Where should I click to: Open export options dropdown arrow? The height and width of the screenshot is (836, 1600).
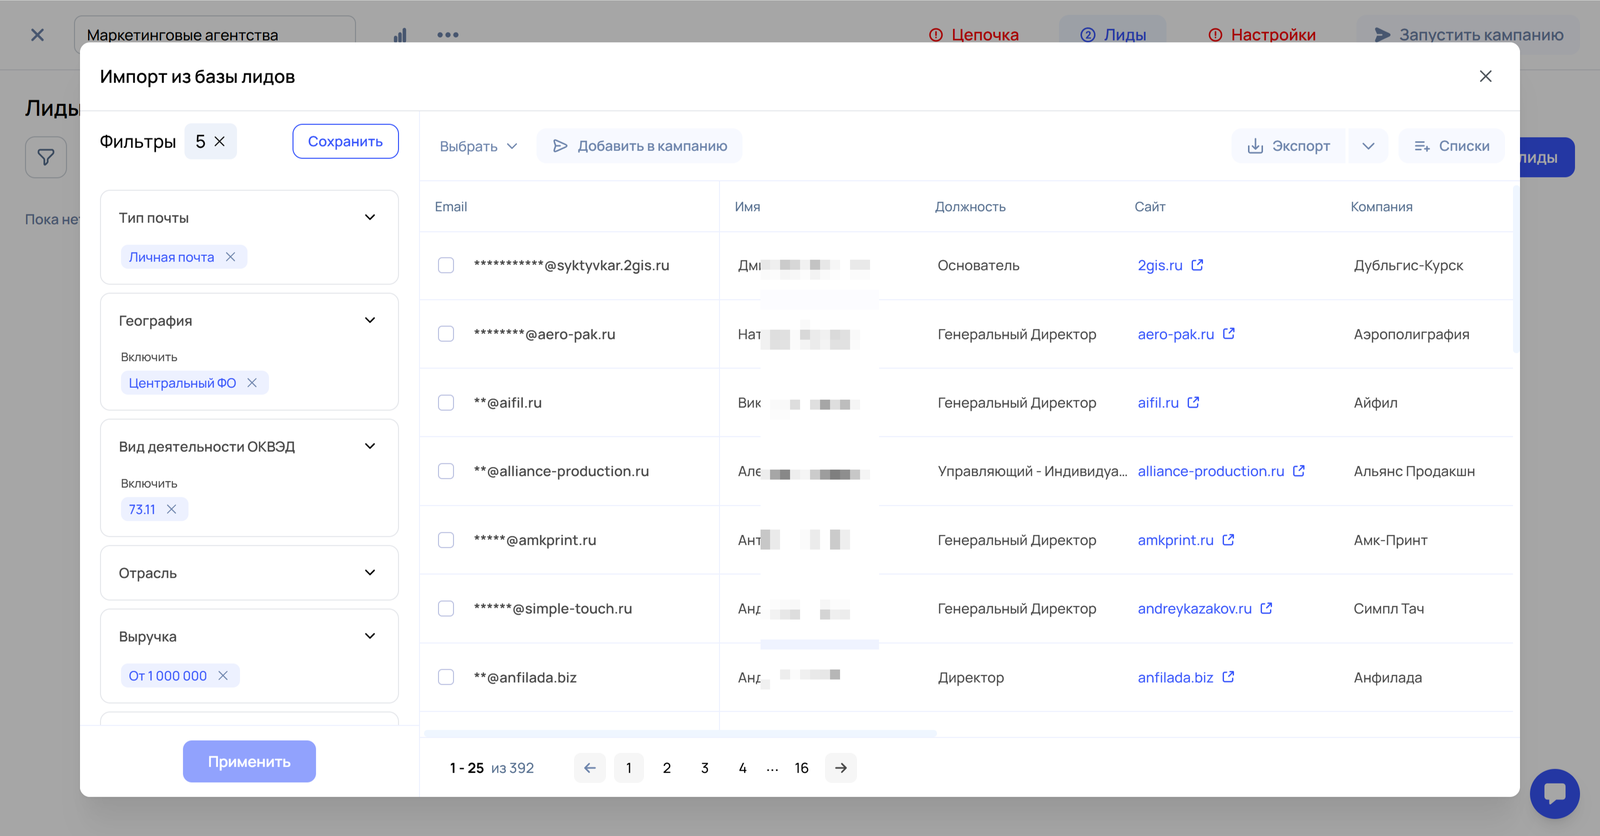point(1368,146)
